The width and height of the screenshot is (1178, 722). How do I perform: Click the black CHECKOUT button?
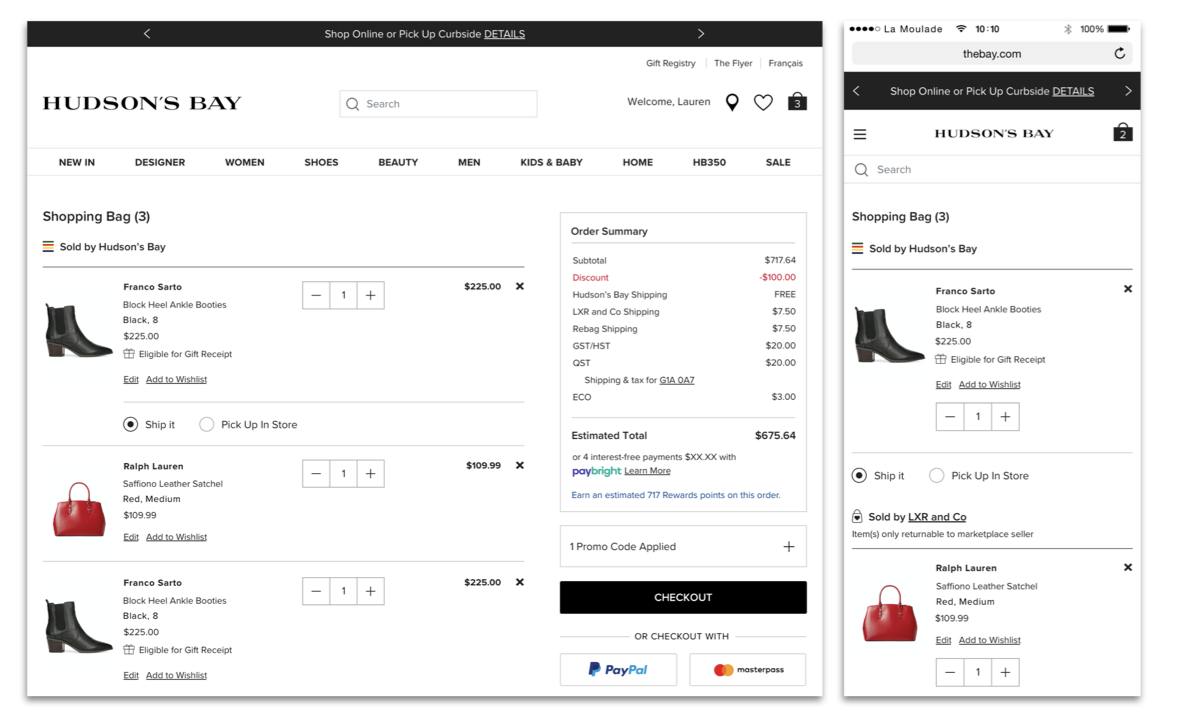pyautogui.click(x=683, y=597)
